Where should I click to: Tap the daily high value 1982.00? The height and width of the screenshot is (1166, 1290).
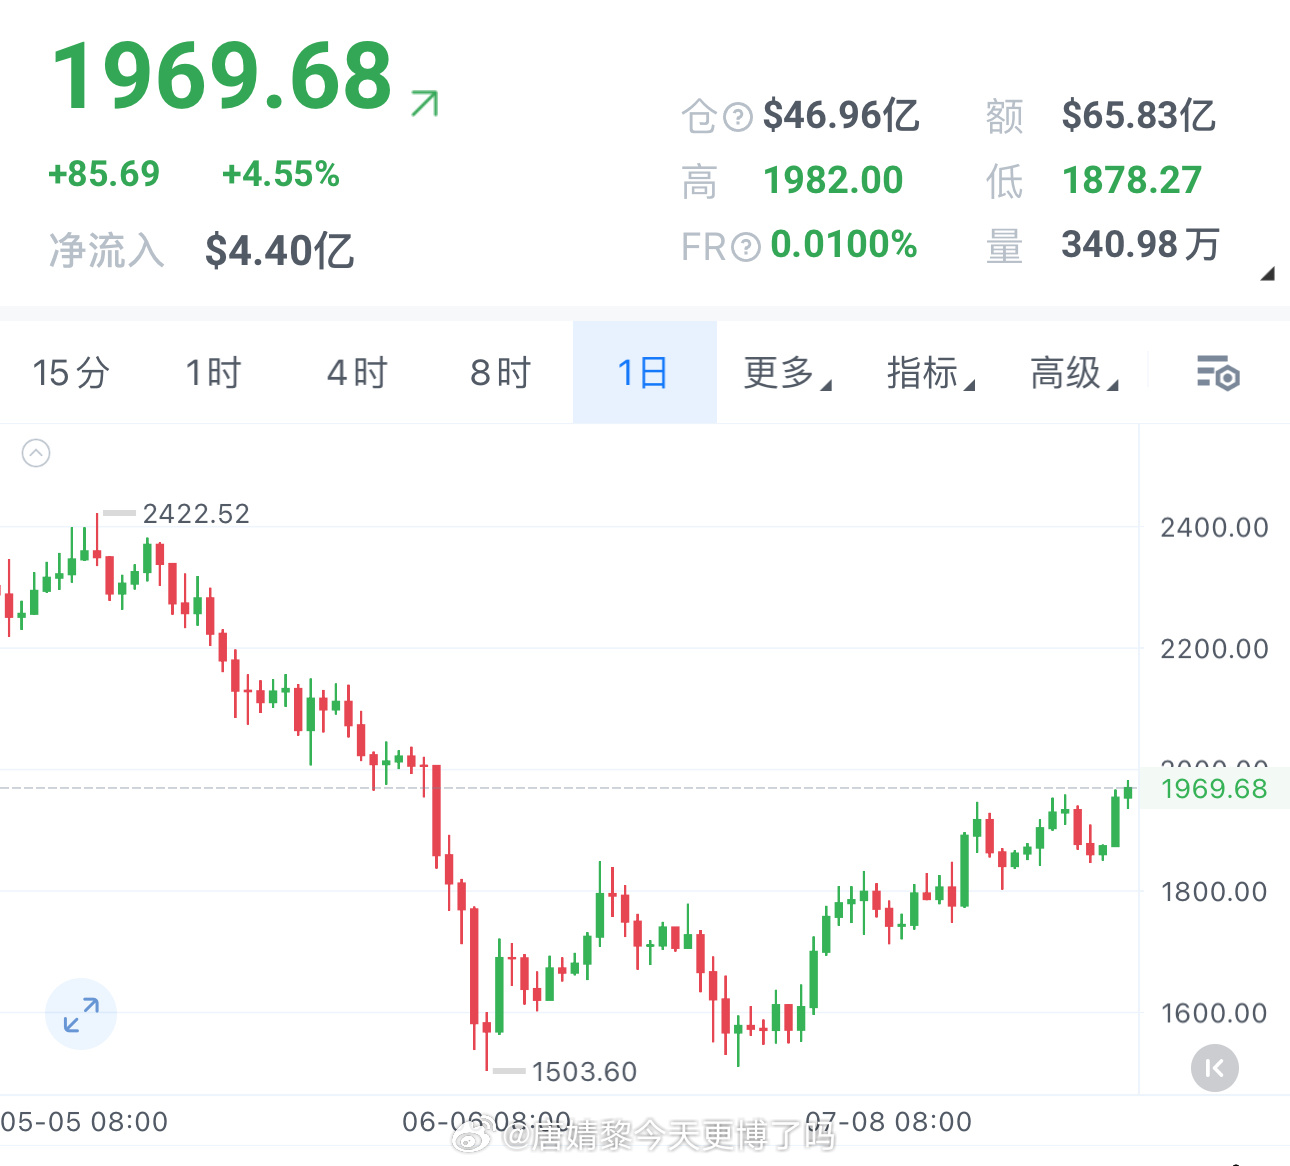(833, 181)
